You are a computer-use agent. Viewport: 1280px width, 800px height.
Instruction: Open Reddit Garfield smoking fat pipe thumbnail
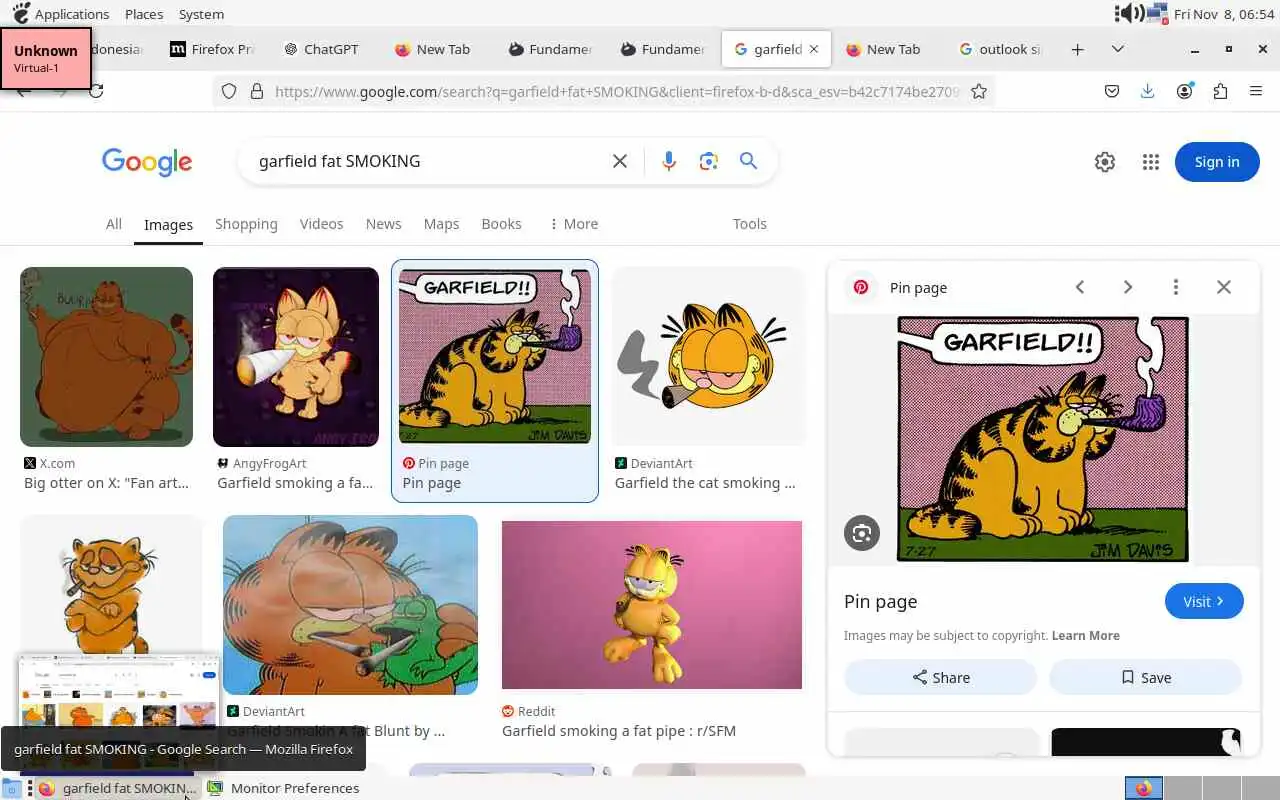tap(652, 605)
